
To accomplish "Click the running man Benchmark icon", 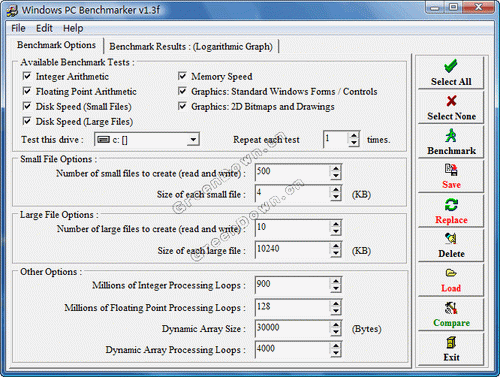I will [451, 135].
